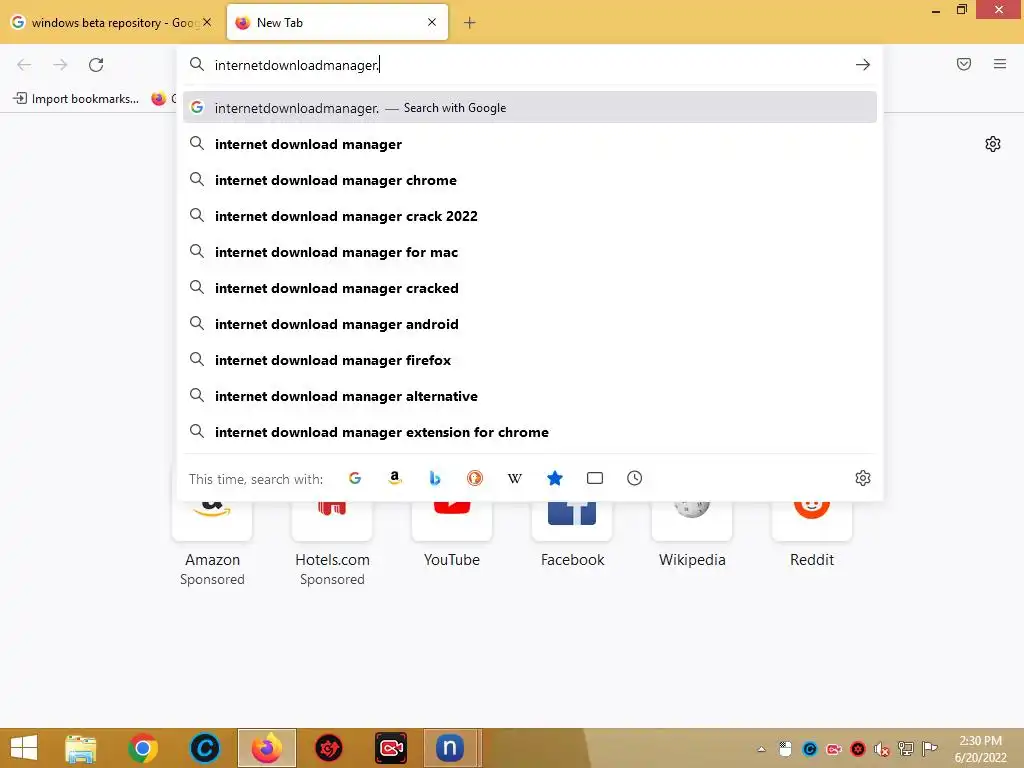Open the clock showing 2:30 PM
Image resolution: width=1024 pixels, height=768 pixels.
pos(980,749)
